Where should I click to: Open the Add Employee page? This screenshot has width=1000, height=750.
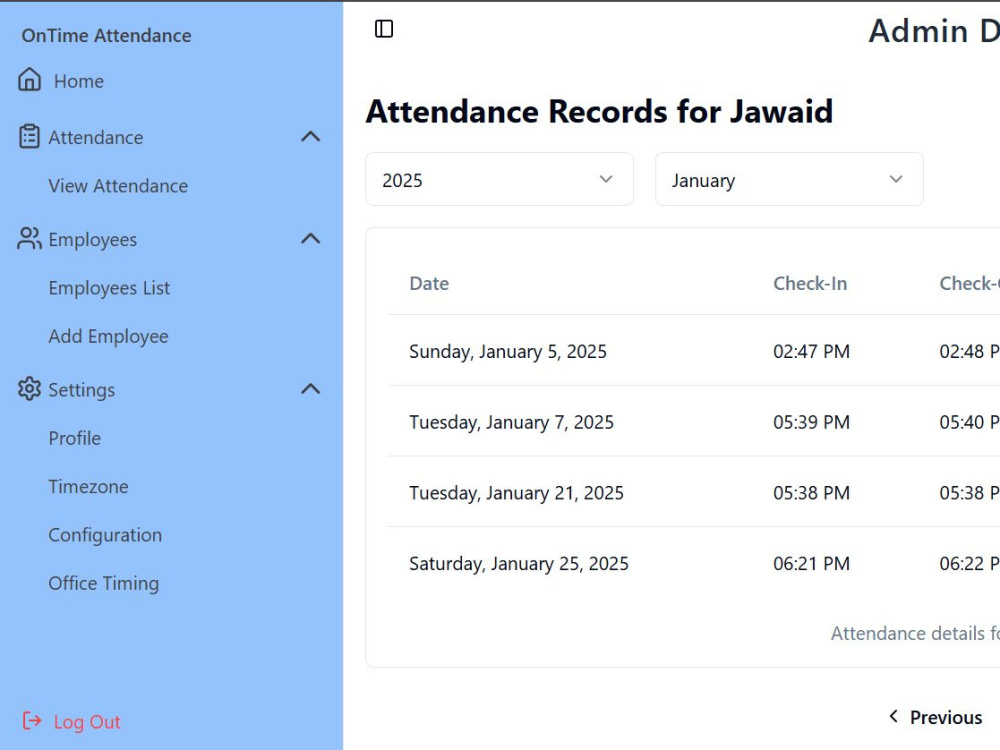point(108,336)
